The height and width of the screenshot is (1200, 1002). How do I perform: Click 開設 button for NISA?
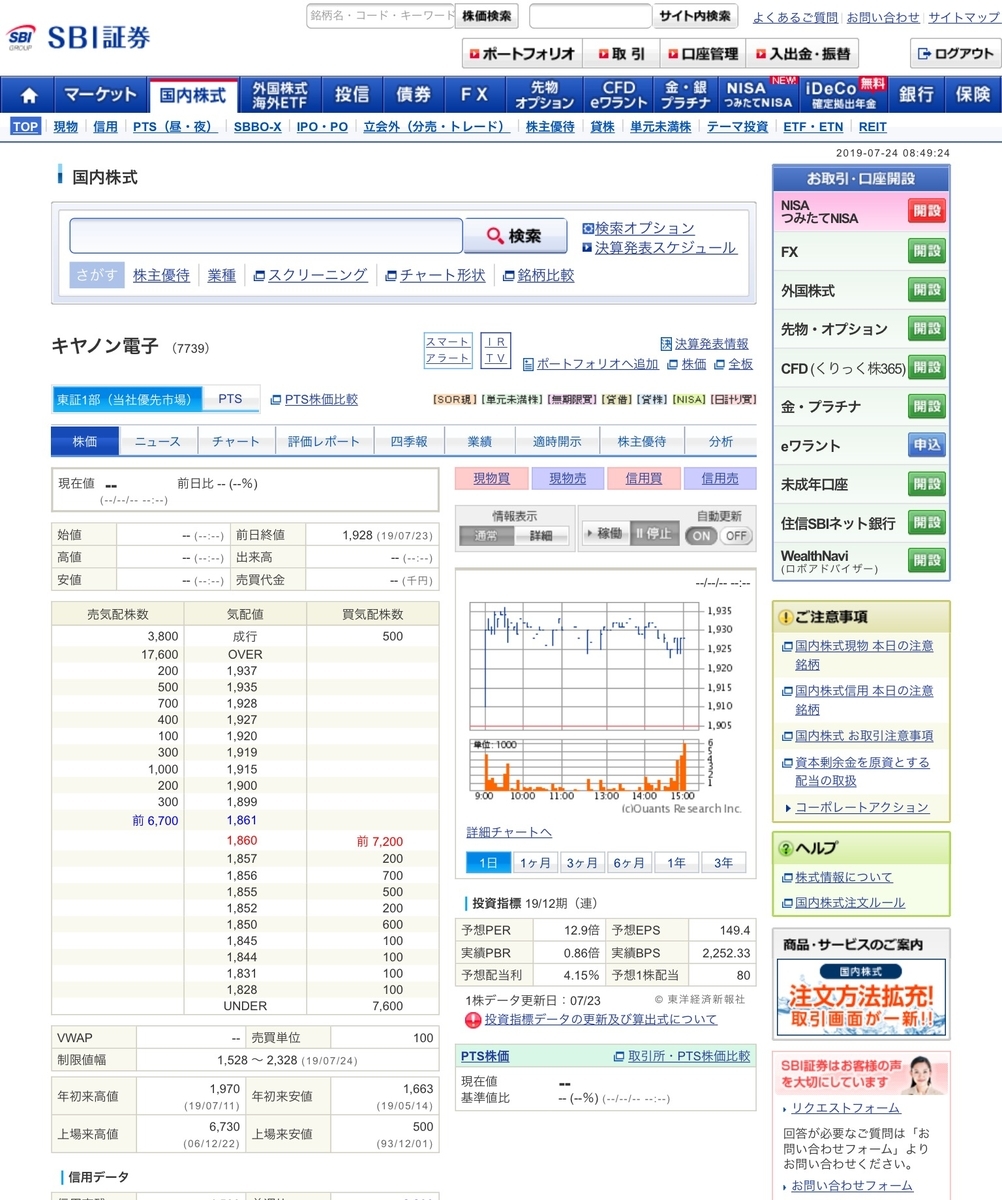[x=927, y=211]
